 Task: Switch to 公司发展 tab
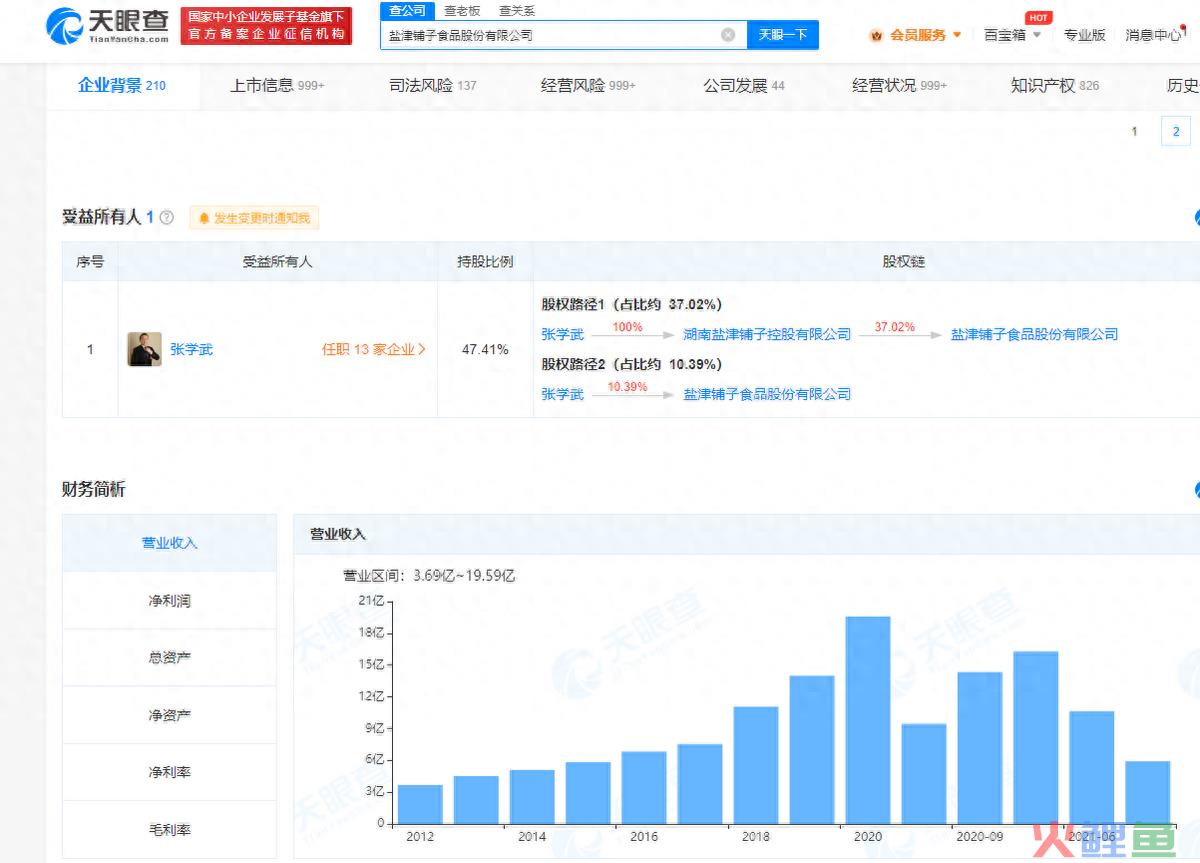744,86
